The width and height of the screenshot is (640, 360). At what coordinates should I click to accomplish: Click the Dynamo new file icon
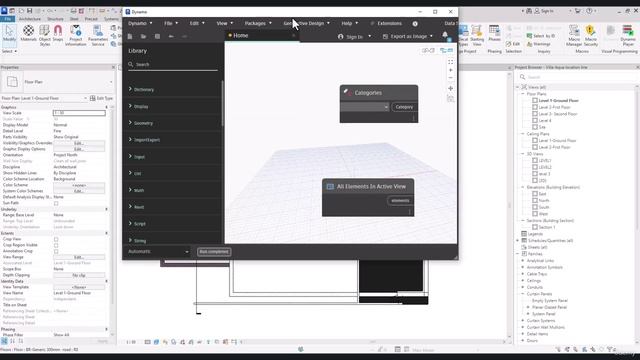pyautogui.click(x=130, y=36)
